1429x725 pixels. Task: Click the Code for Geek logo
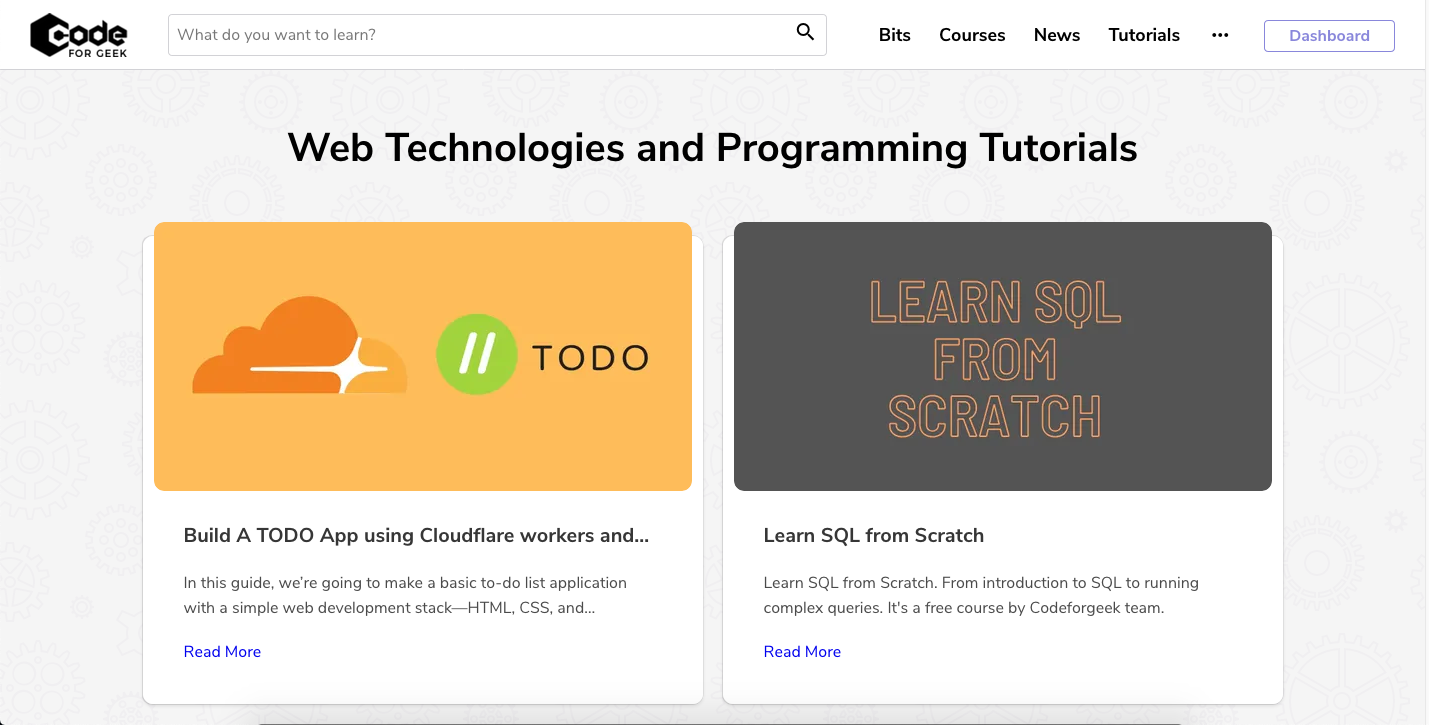(x=78, y=35)
